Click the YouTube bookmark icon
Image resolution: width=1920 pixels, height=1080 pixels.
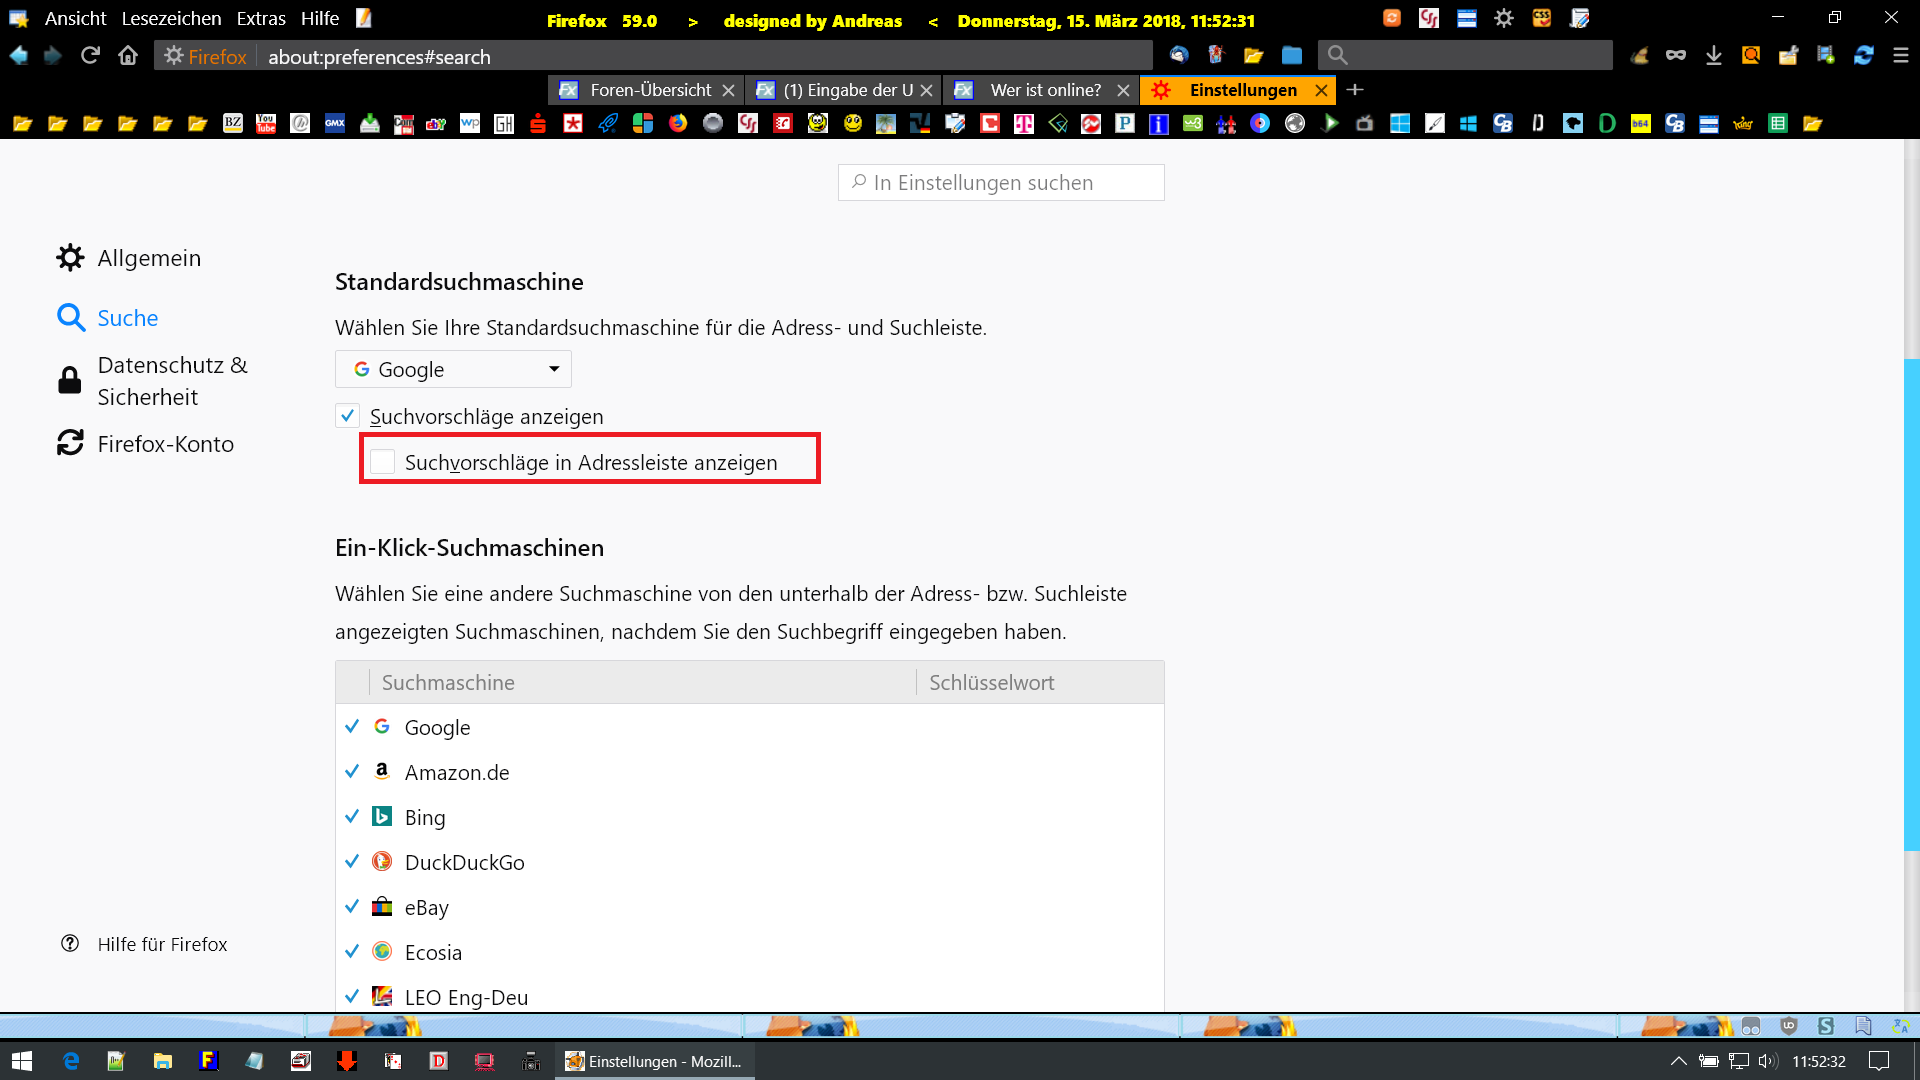click(266, 123)
